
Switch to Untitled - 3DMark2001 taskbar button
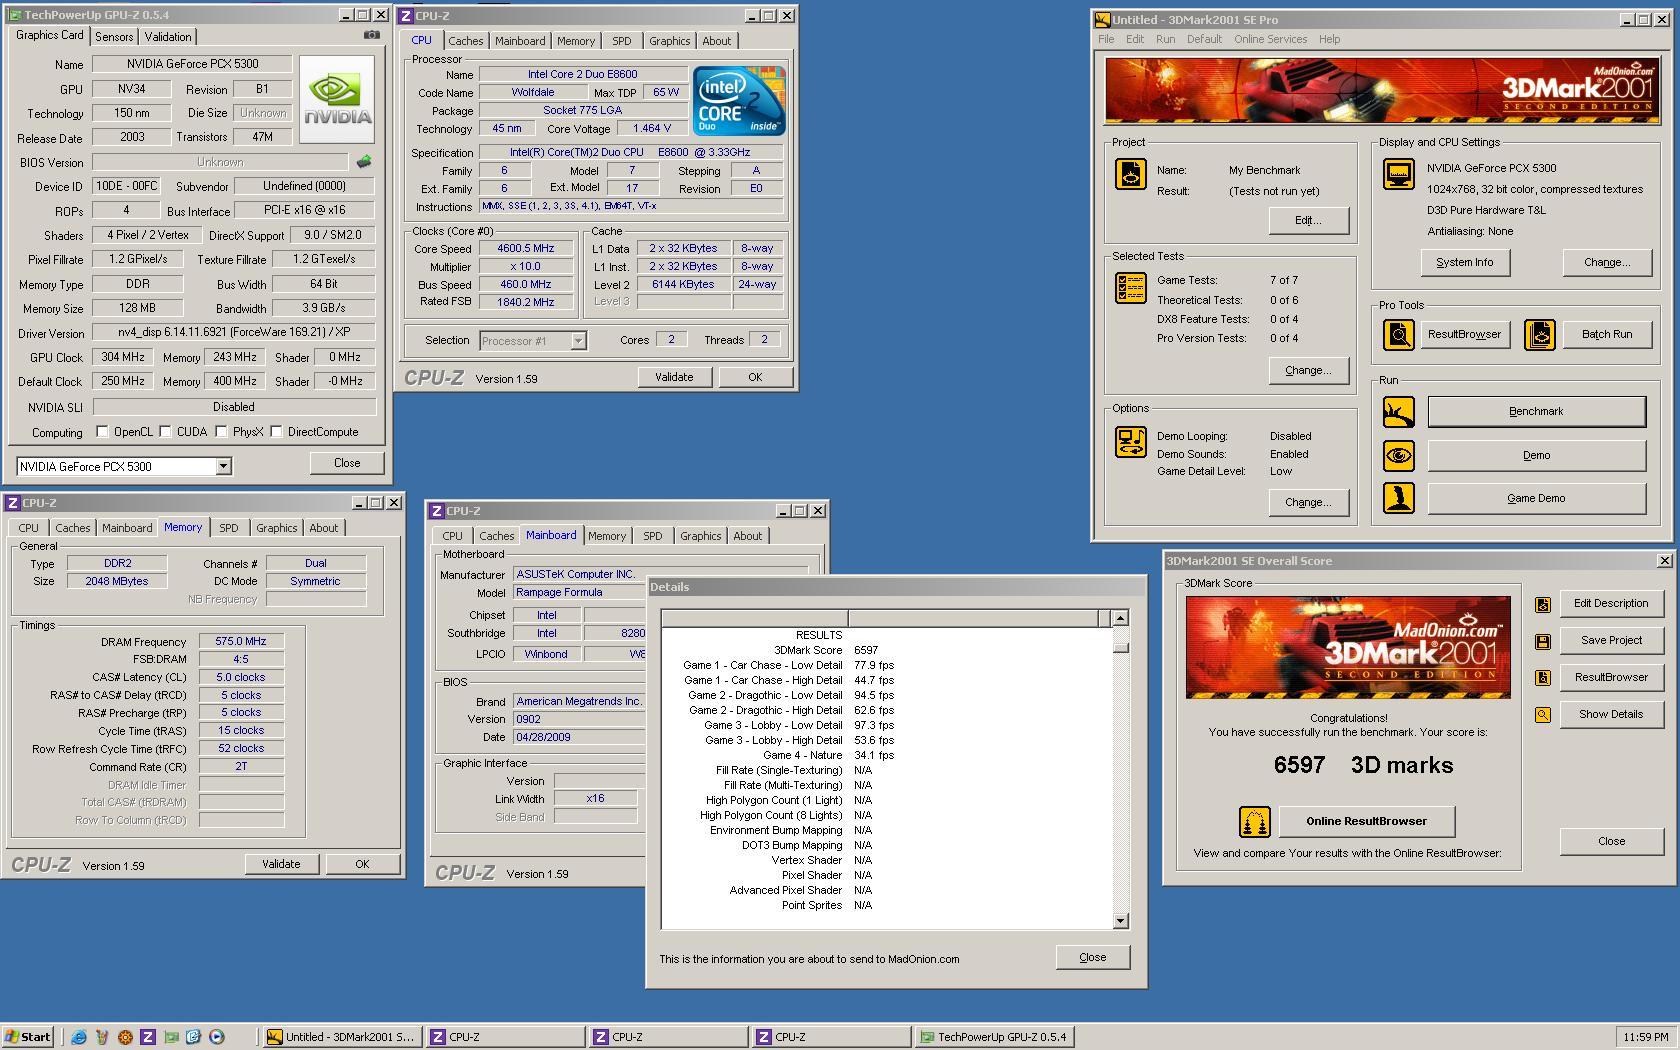[341, 1037]
